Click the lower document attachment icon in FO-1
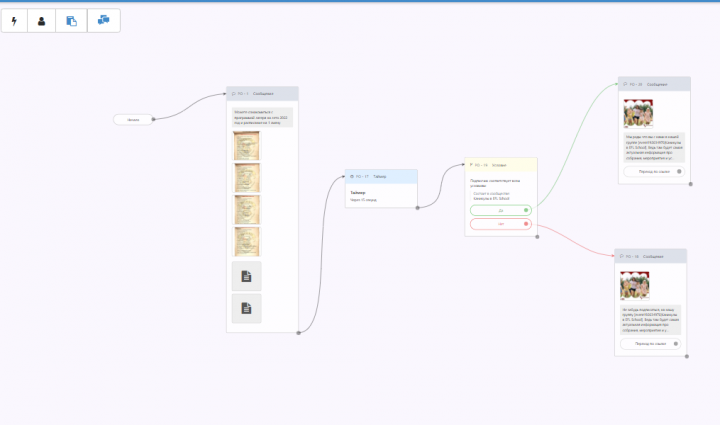This screenshot has height=425, width=720. point(247,308)
